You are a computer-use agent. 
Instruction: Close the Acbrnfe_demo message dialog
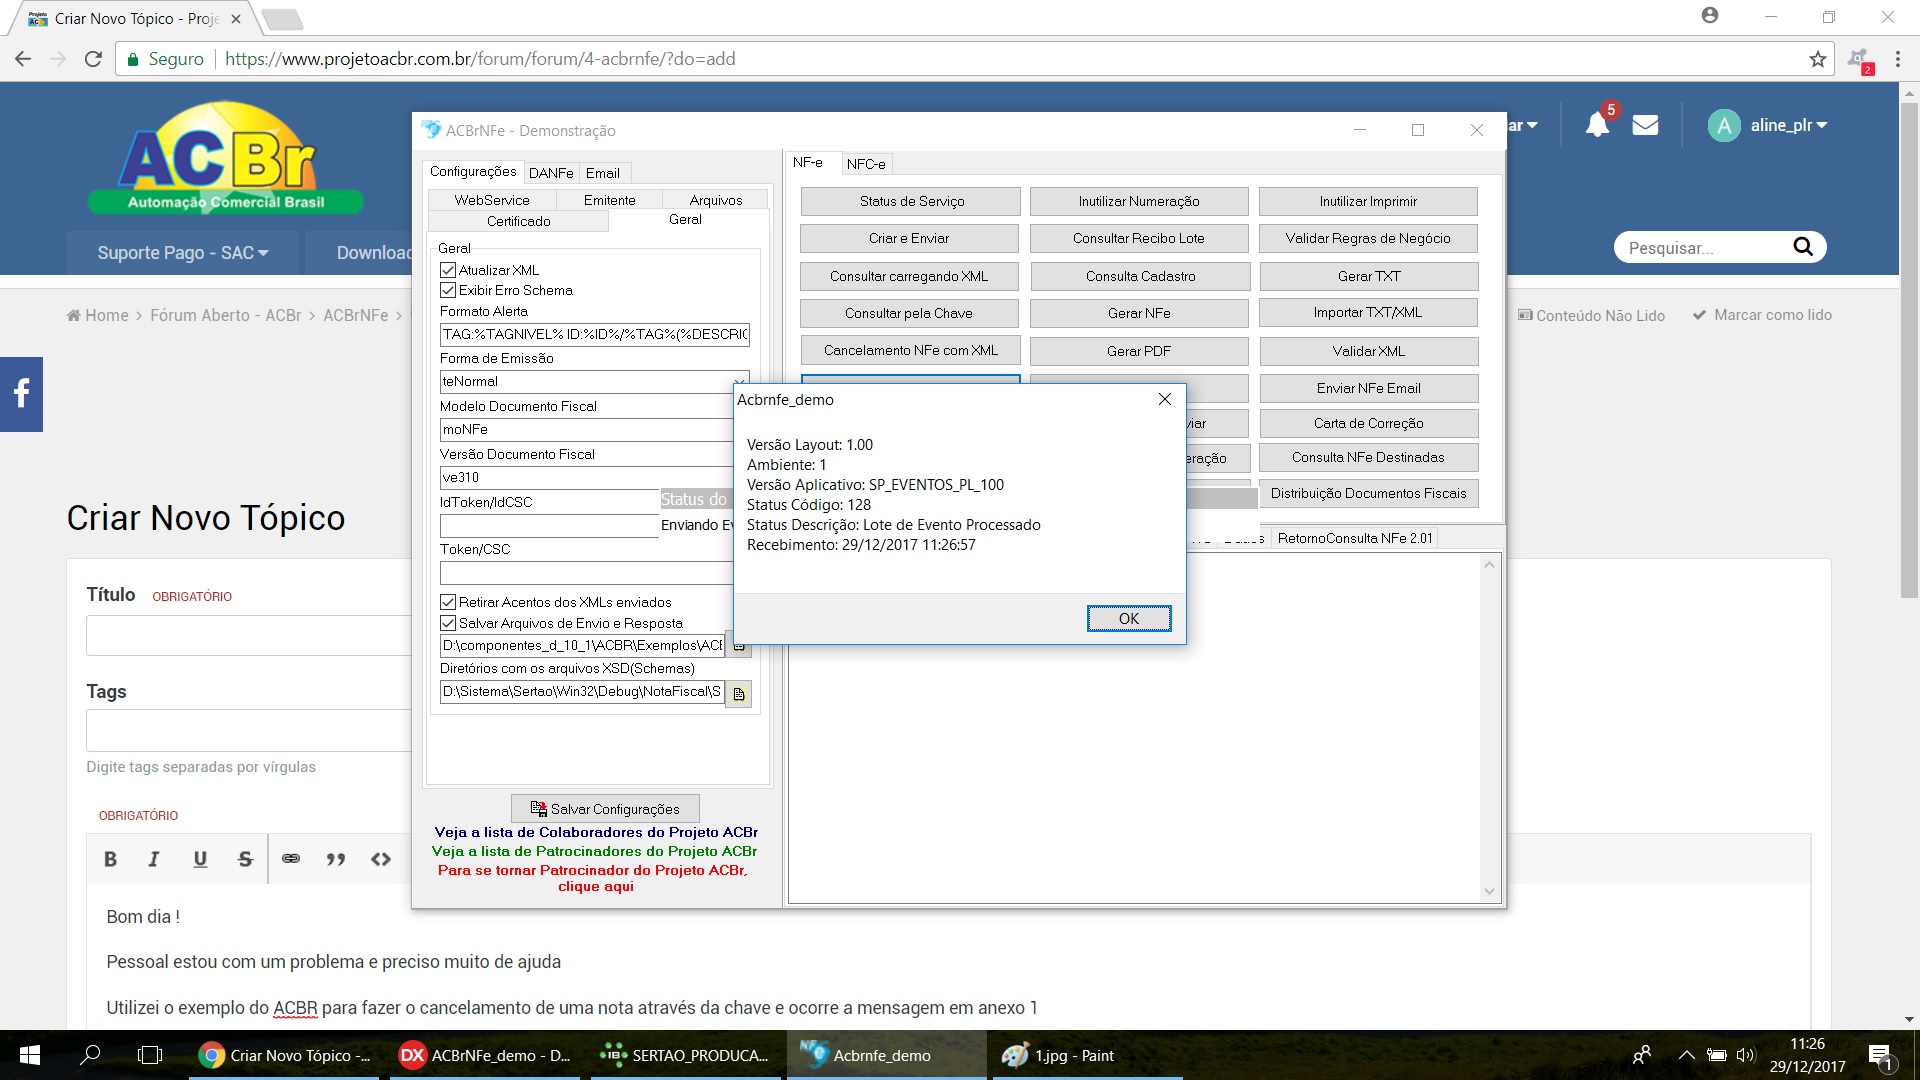click(1164, 399)
